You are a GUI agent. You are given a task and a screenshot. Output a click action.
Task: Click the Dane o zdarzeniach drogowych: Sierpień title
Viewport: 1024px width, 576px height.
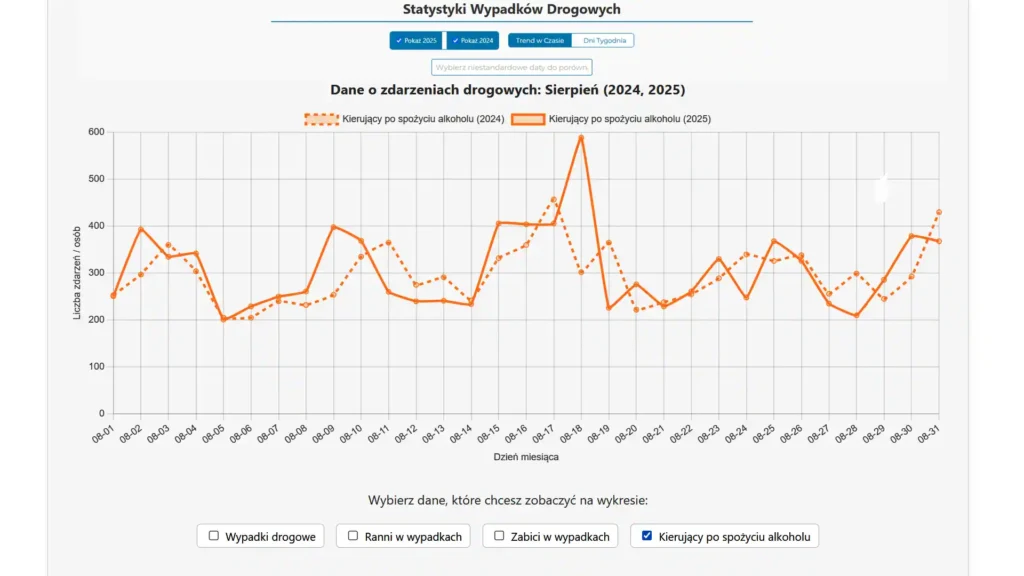click(507, 89)
